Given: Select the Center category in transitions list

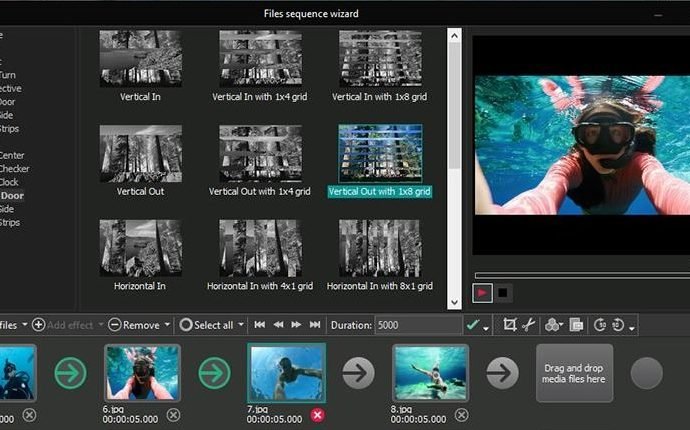Looking at the screenshot, I should 12,155.
